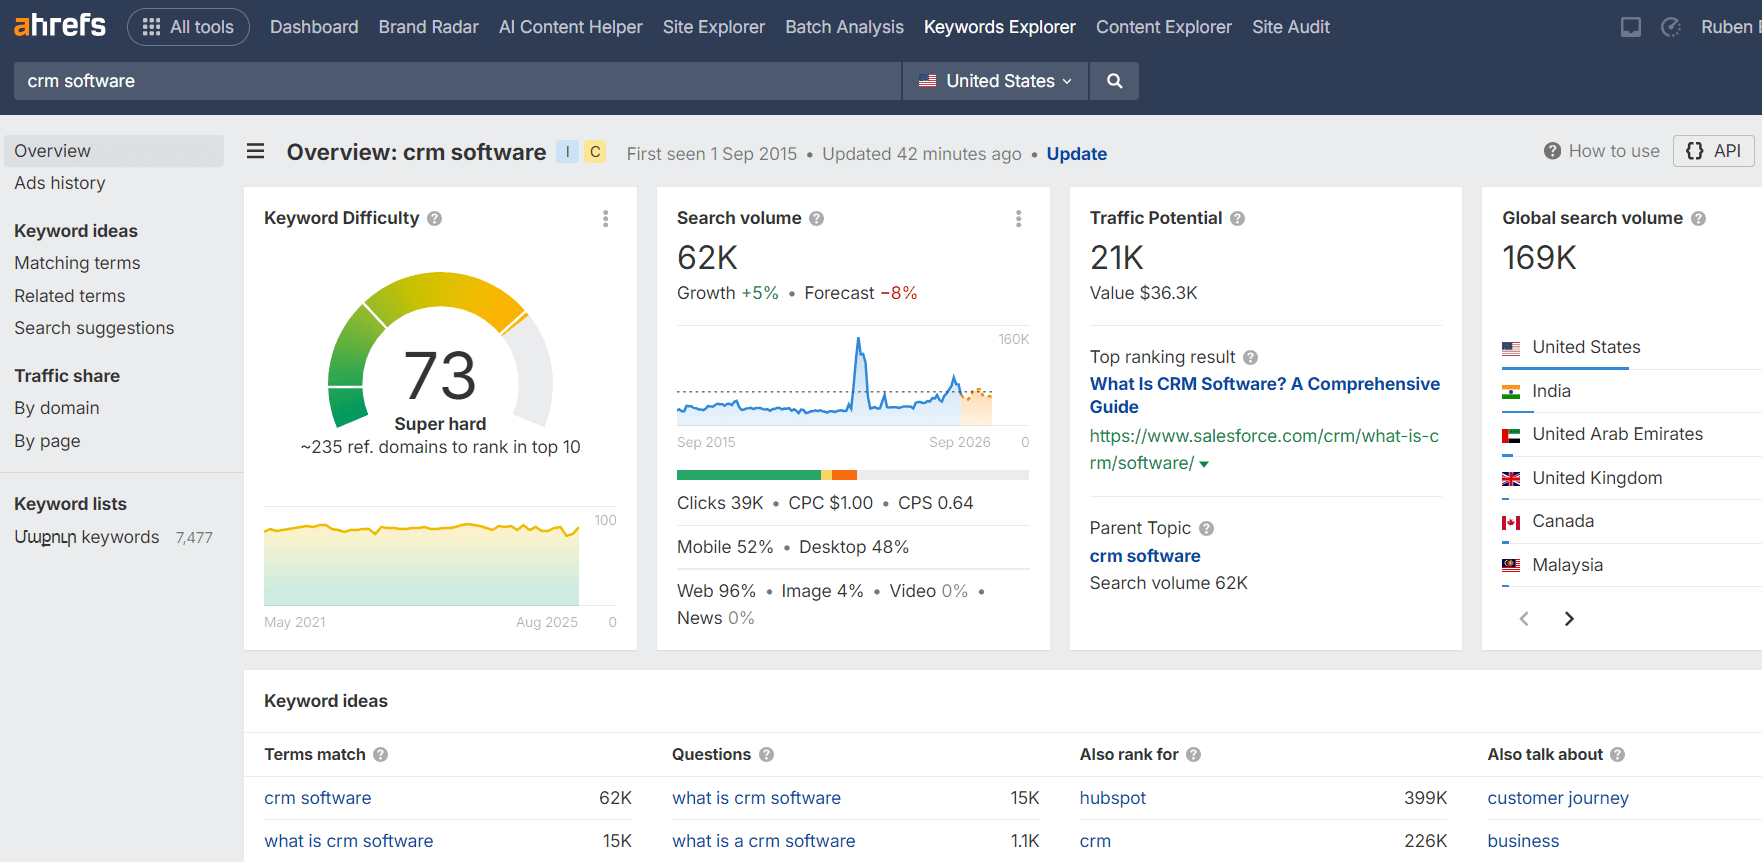Select Malaysia in global volume list
The width and height of the screenshot is (1762, 862).
[1567, 565]
